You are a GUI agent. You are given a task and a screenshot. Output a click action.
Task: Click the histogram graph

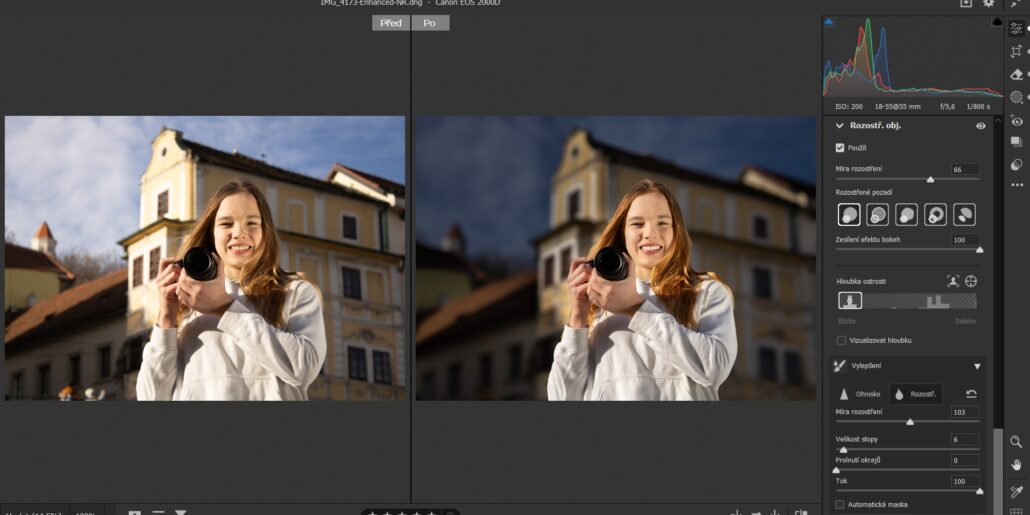point(913,57)
